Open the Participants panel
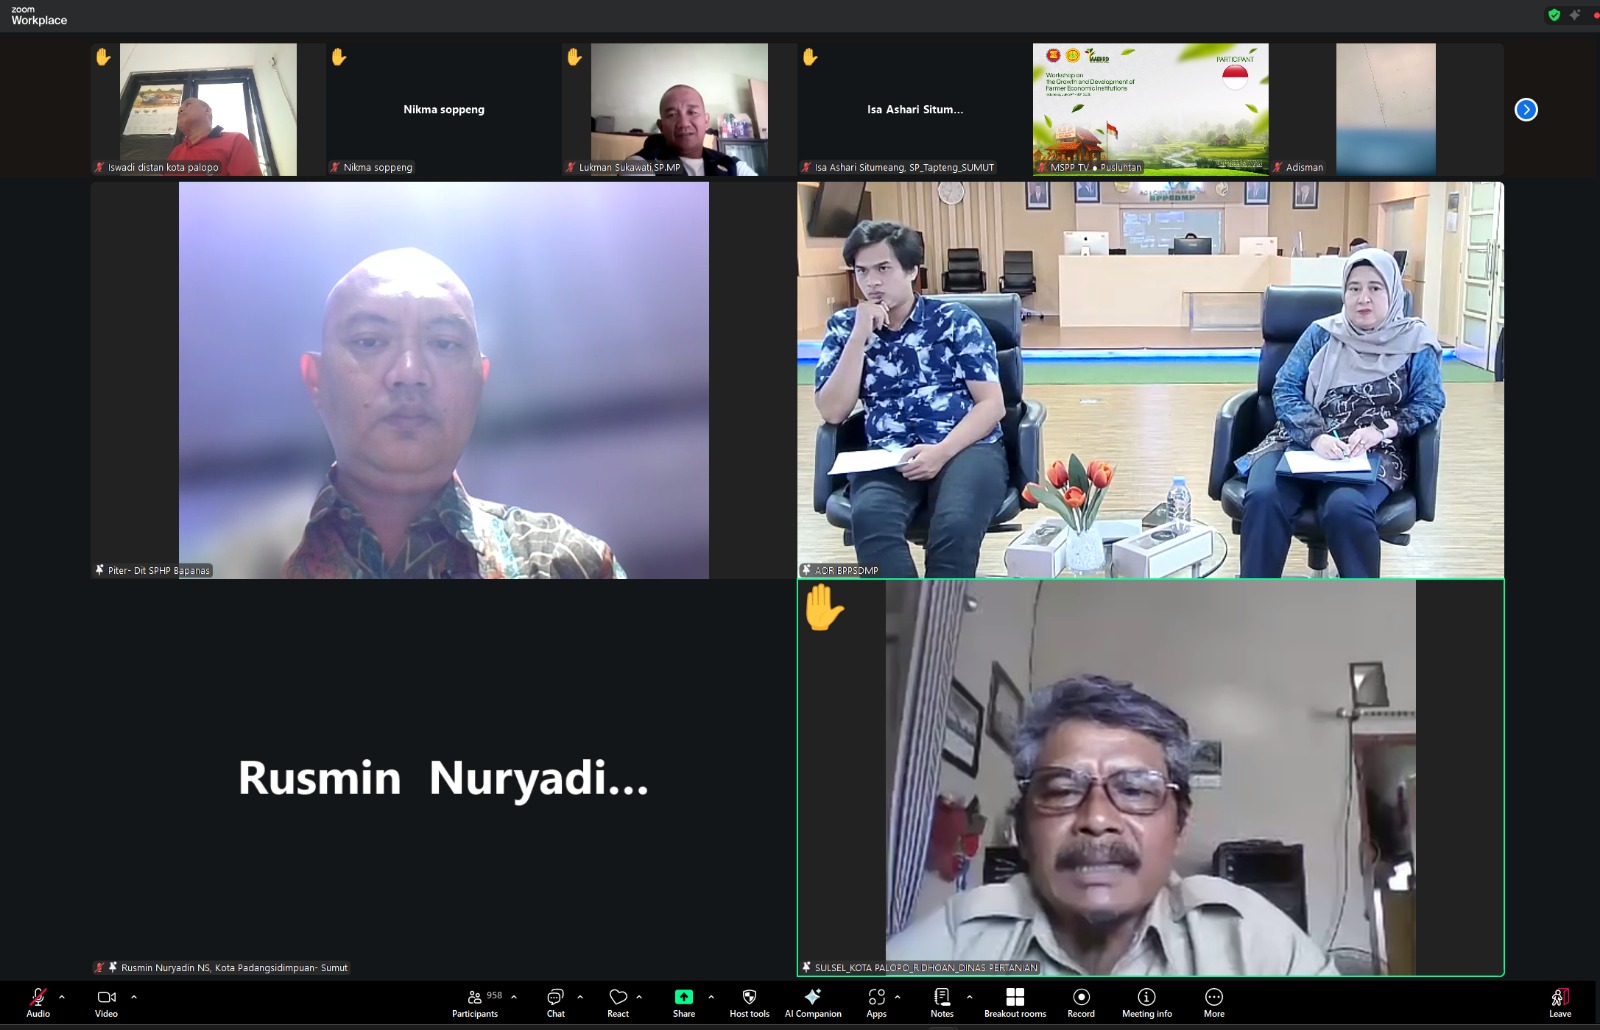This screenshot has height=1030, width=1600. [475, 1002]
